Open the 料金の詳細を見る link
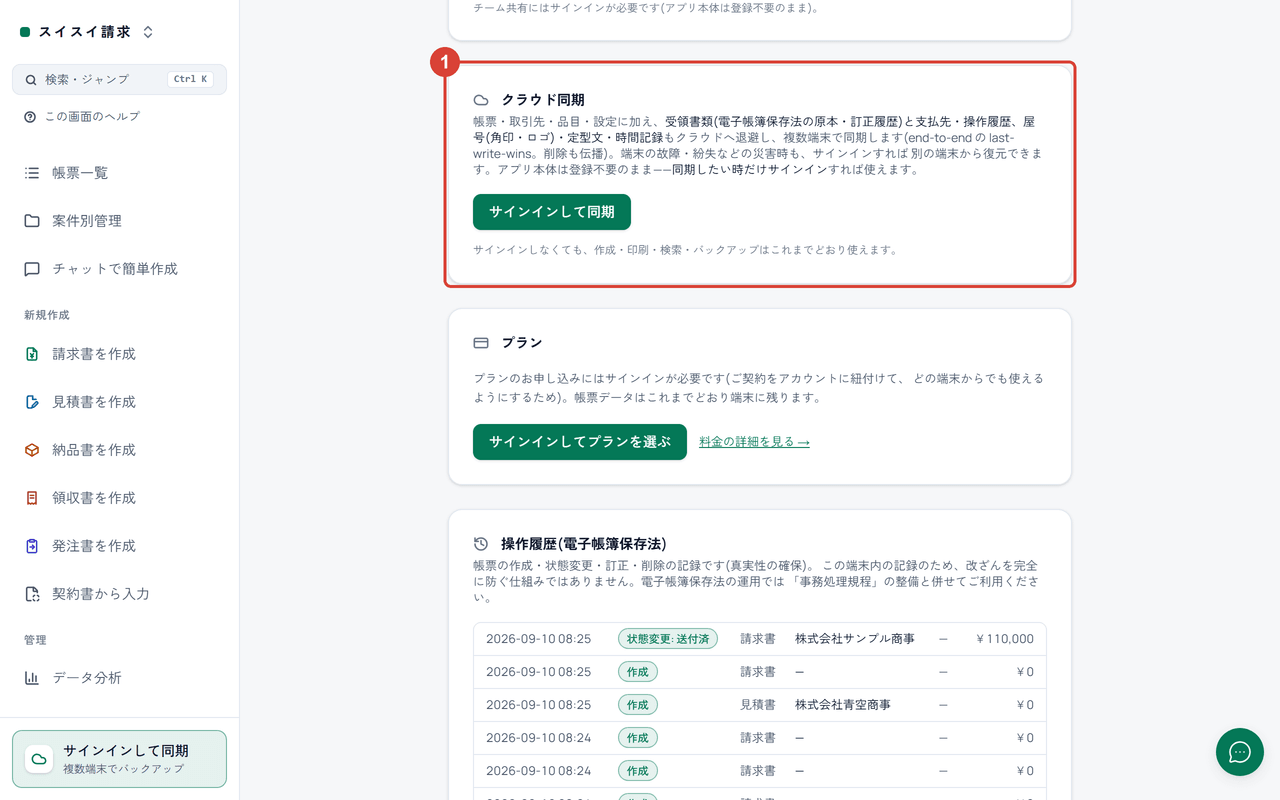Image resolution: width=1280 pixels, height=800 pixels. coord(754,442)
